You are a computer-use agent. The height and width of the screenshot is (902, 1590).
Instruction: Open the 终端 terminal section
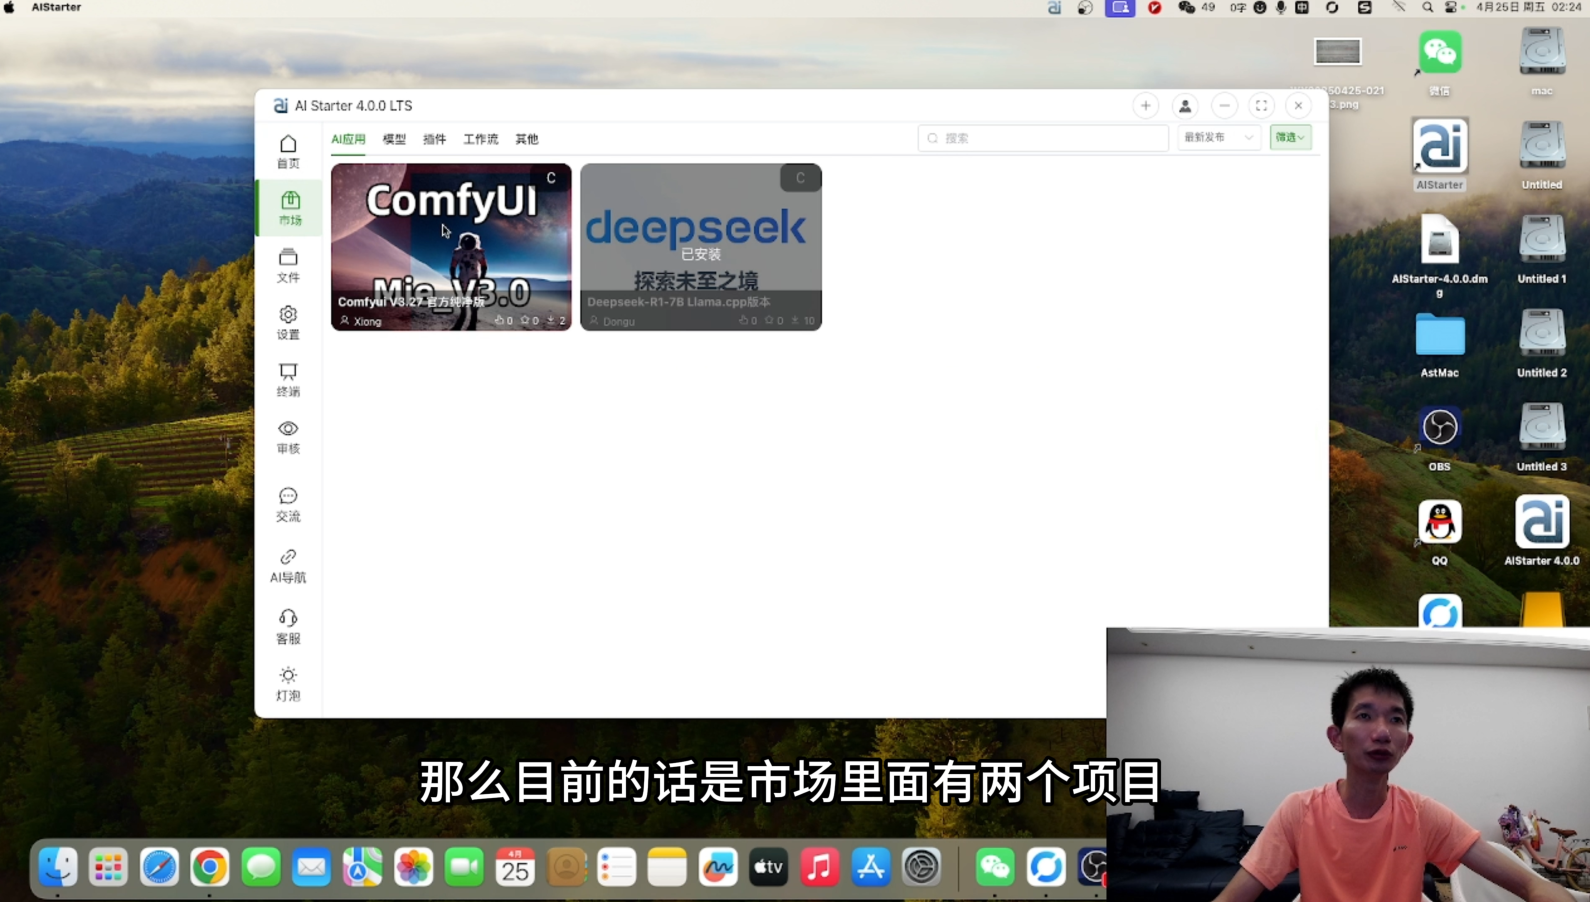288,380
